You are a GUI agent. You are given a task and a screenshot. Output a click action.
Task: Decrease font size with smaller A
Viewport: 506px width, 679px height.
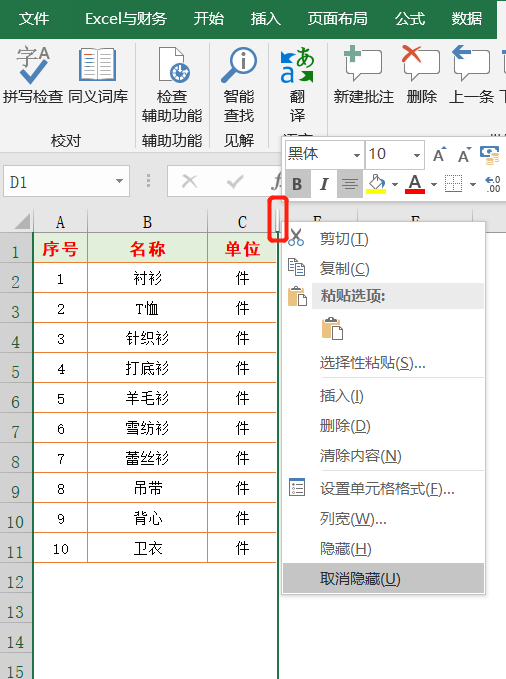464,154
